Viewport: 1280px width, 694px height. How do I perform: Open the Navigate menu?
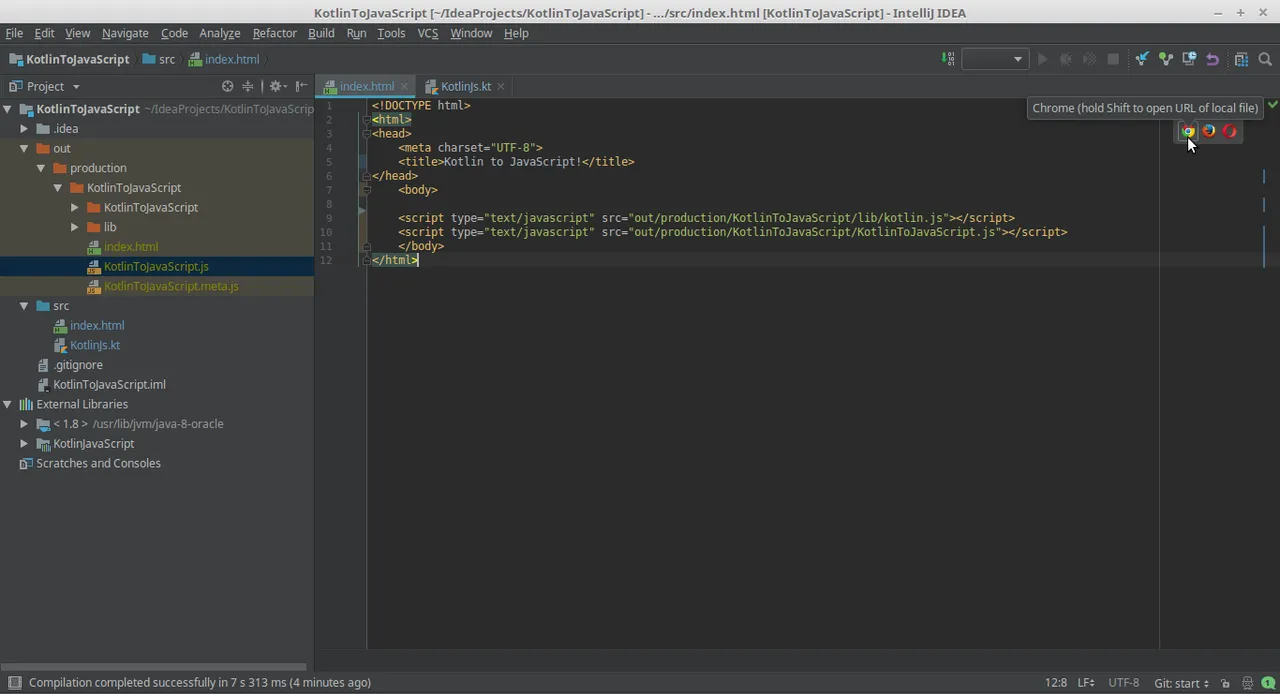tap(125, 33)
